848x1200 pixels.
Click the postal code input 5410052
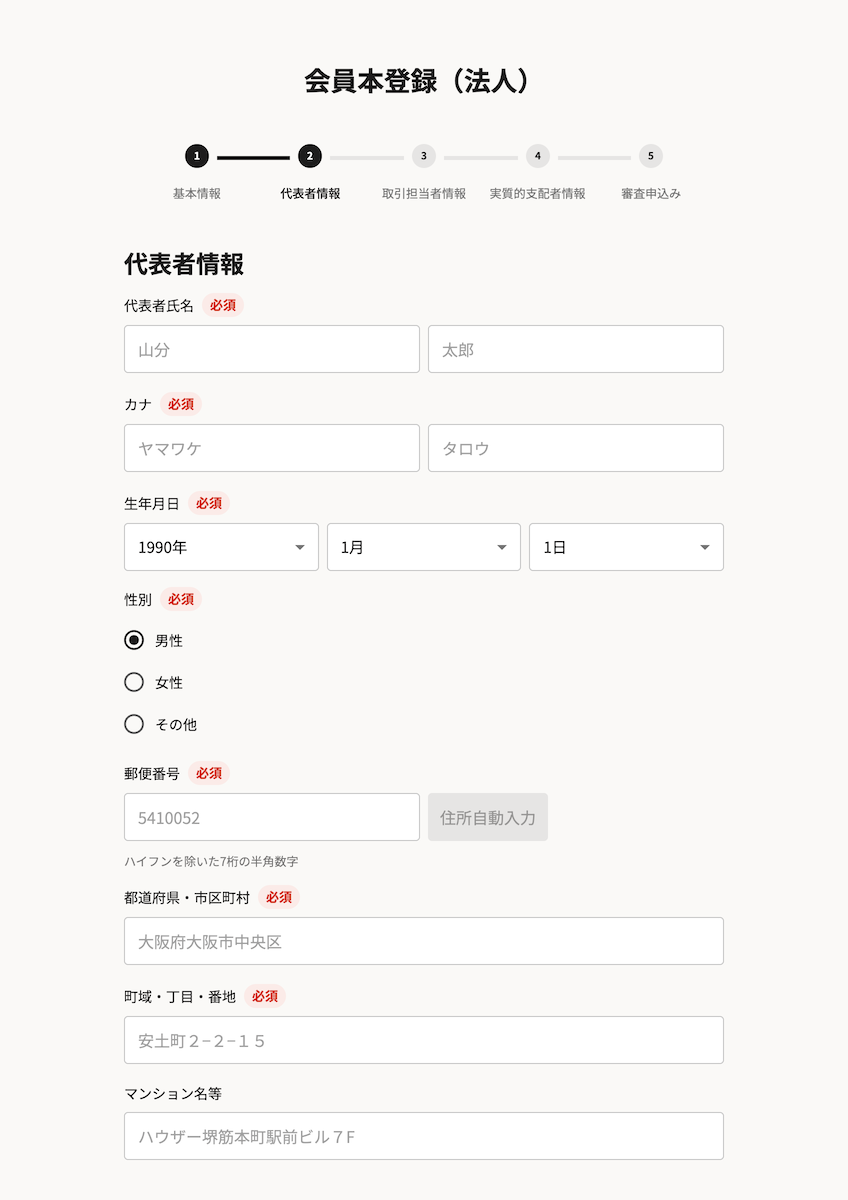tap(272, 817)
